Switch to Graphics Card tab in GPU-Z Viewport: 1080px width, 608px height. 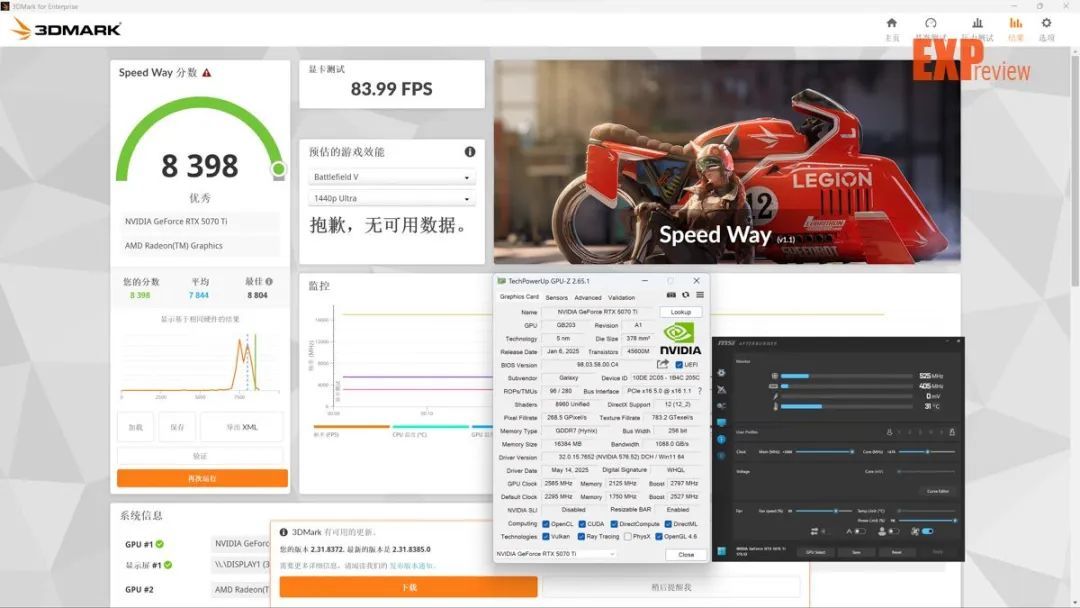coord(519,297)
